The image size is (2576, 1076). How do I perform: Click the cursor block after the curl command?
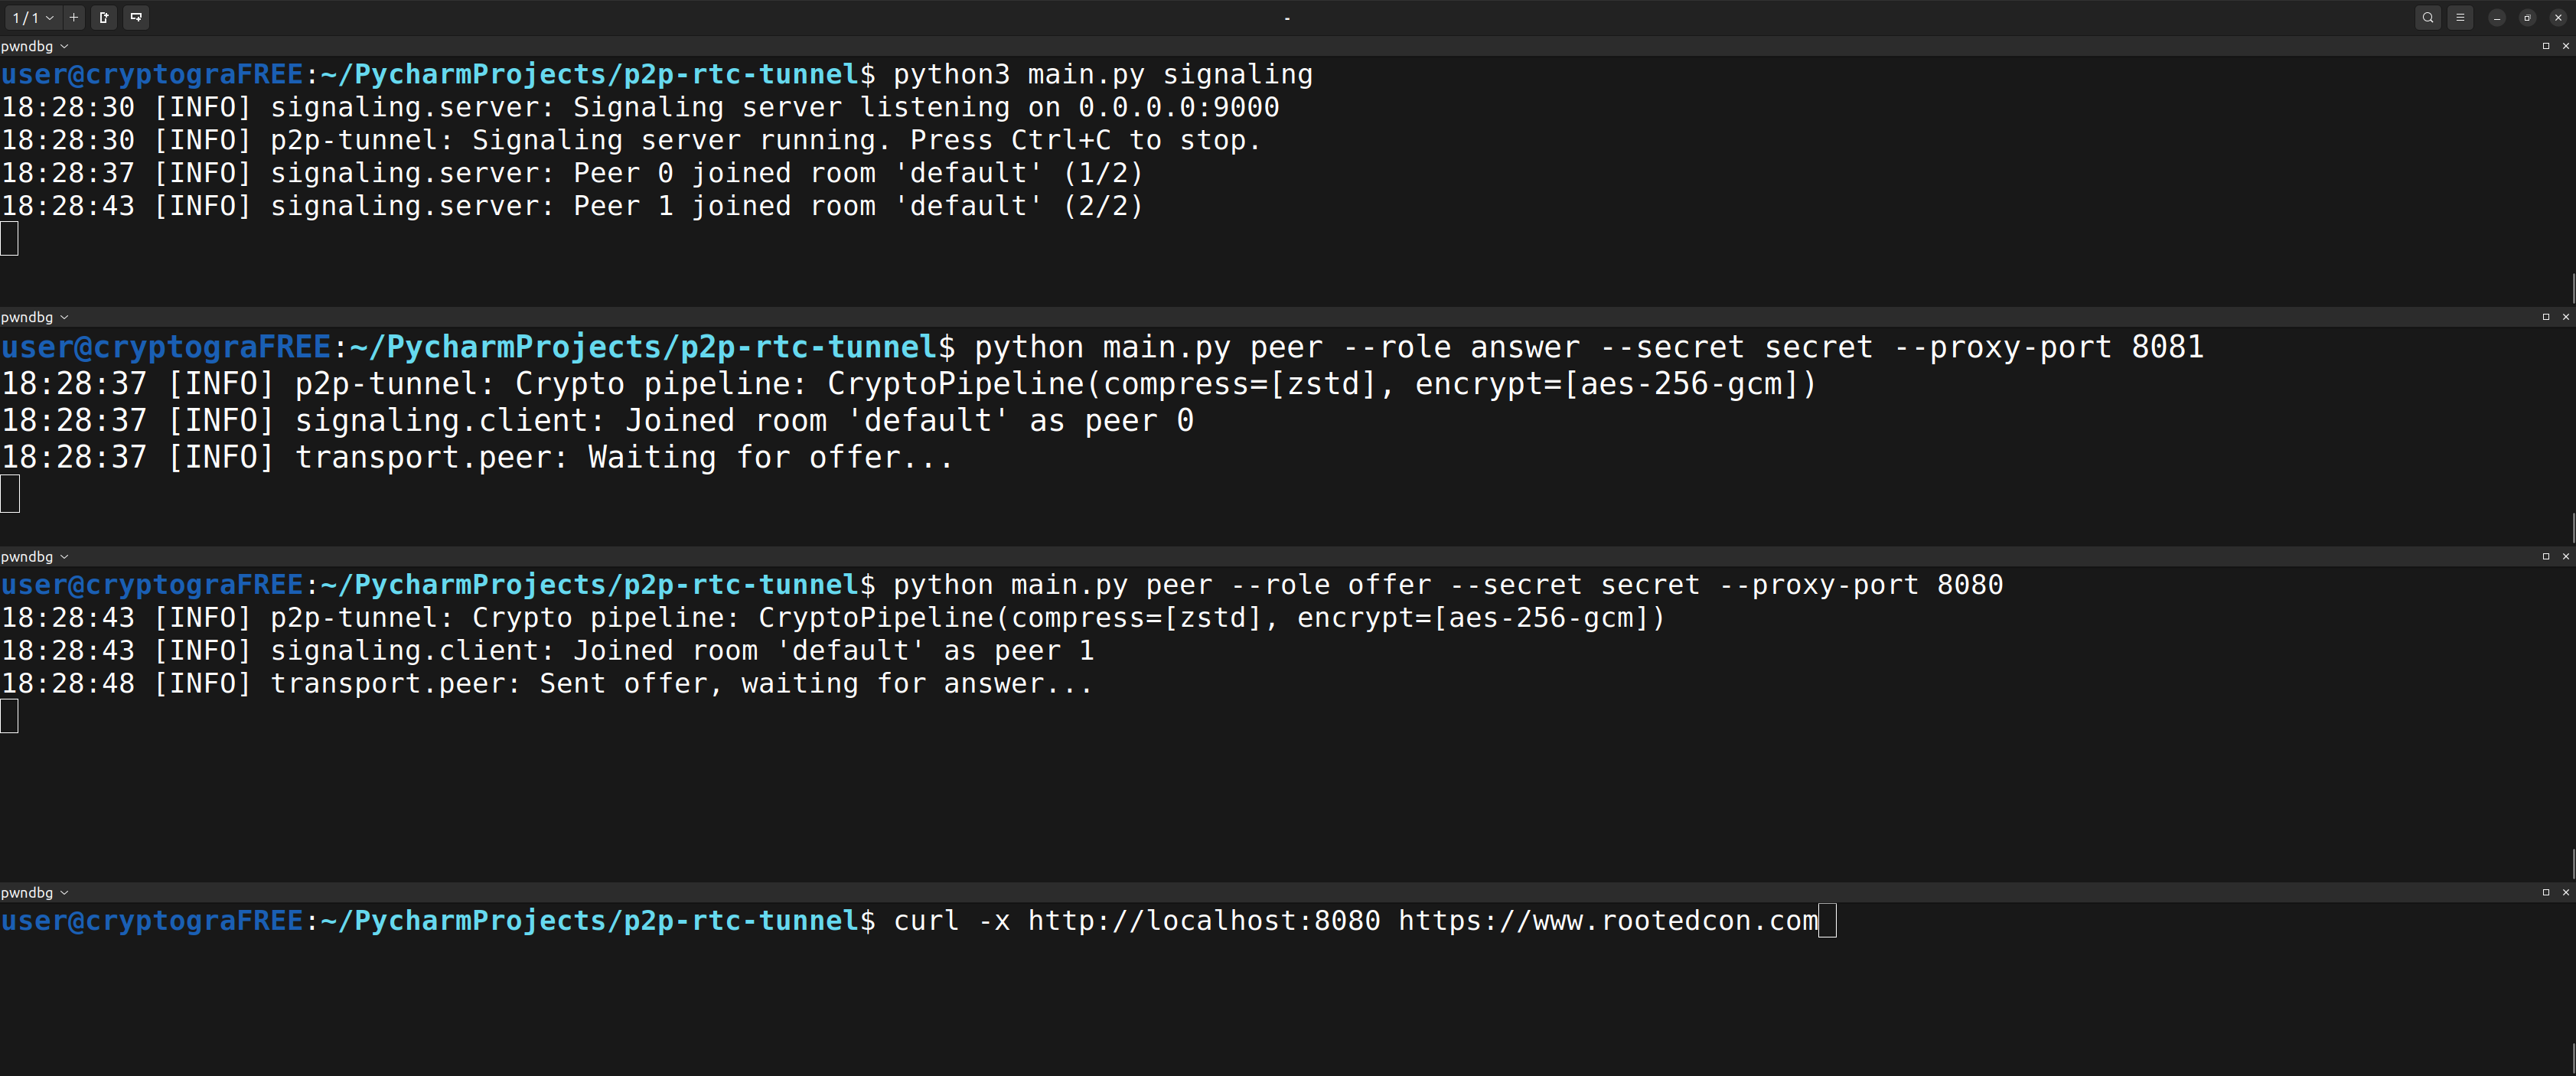coord(1827,921)
